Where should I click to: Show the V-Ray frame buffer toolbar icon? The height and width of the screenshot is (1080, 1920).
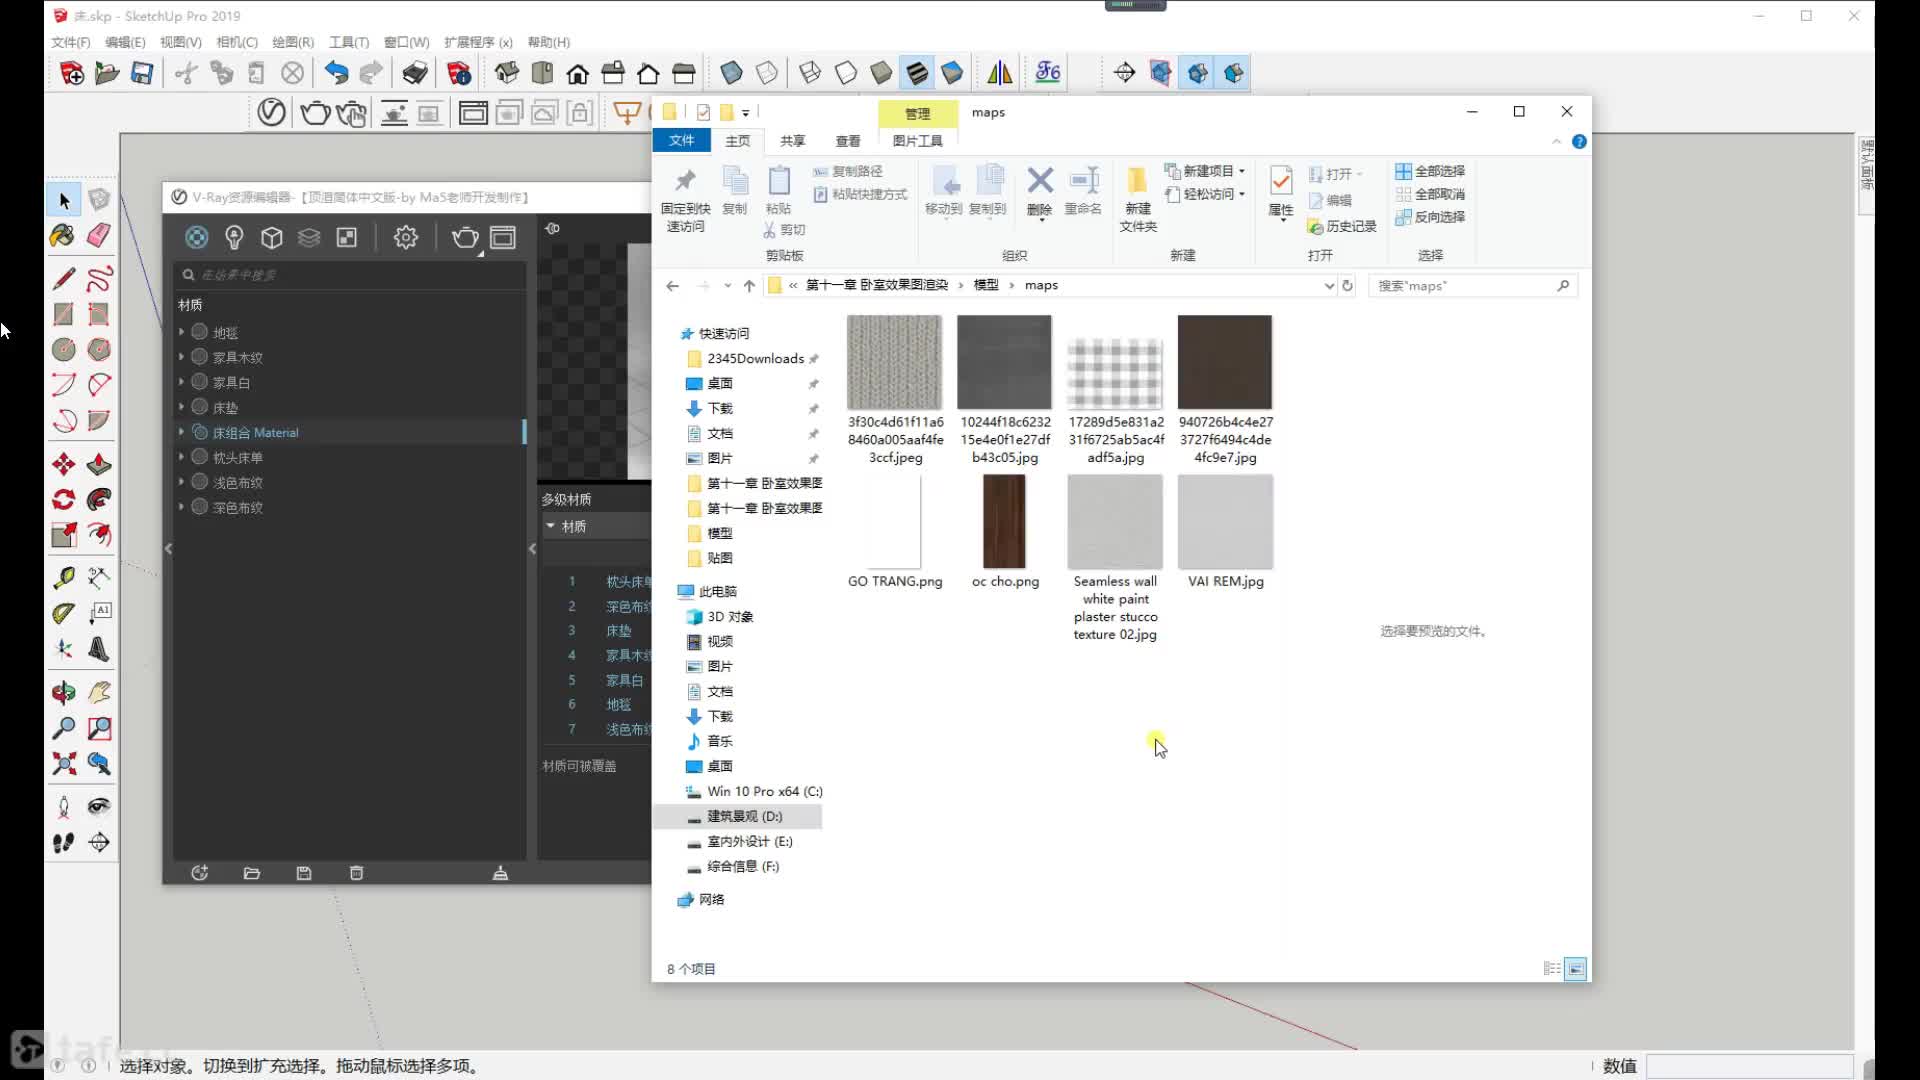tap(473, 113)
